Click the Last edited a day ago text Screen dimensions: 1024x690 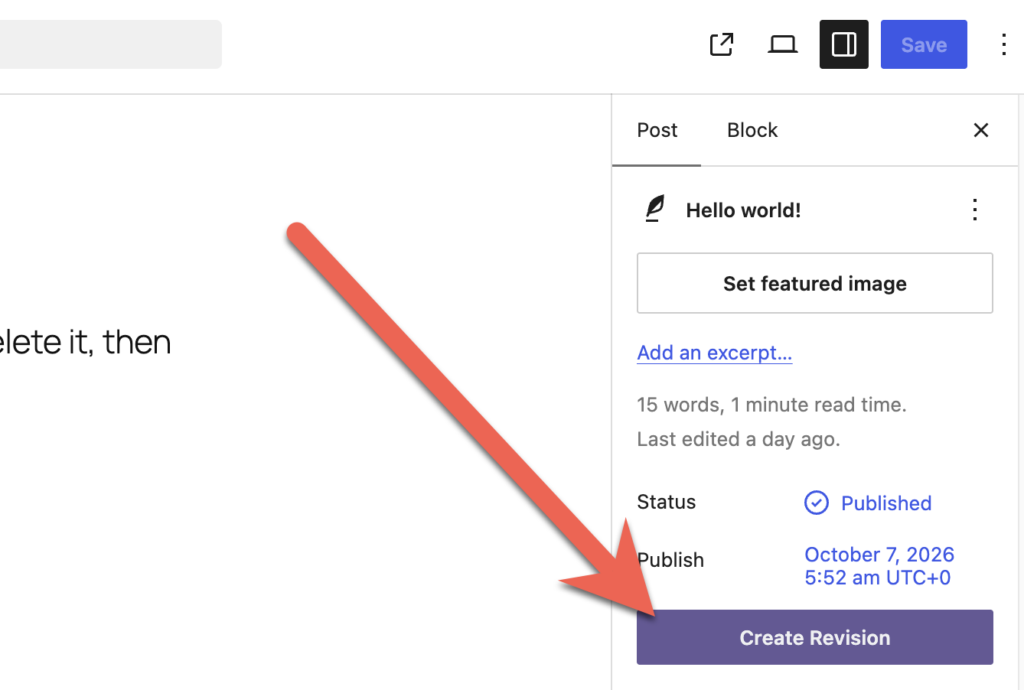pyautogui.click(x=738, y=439)
